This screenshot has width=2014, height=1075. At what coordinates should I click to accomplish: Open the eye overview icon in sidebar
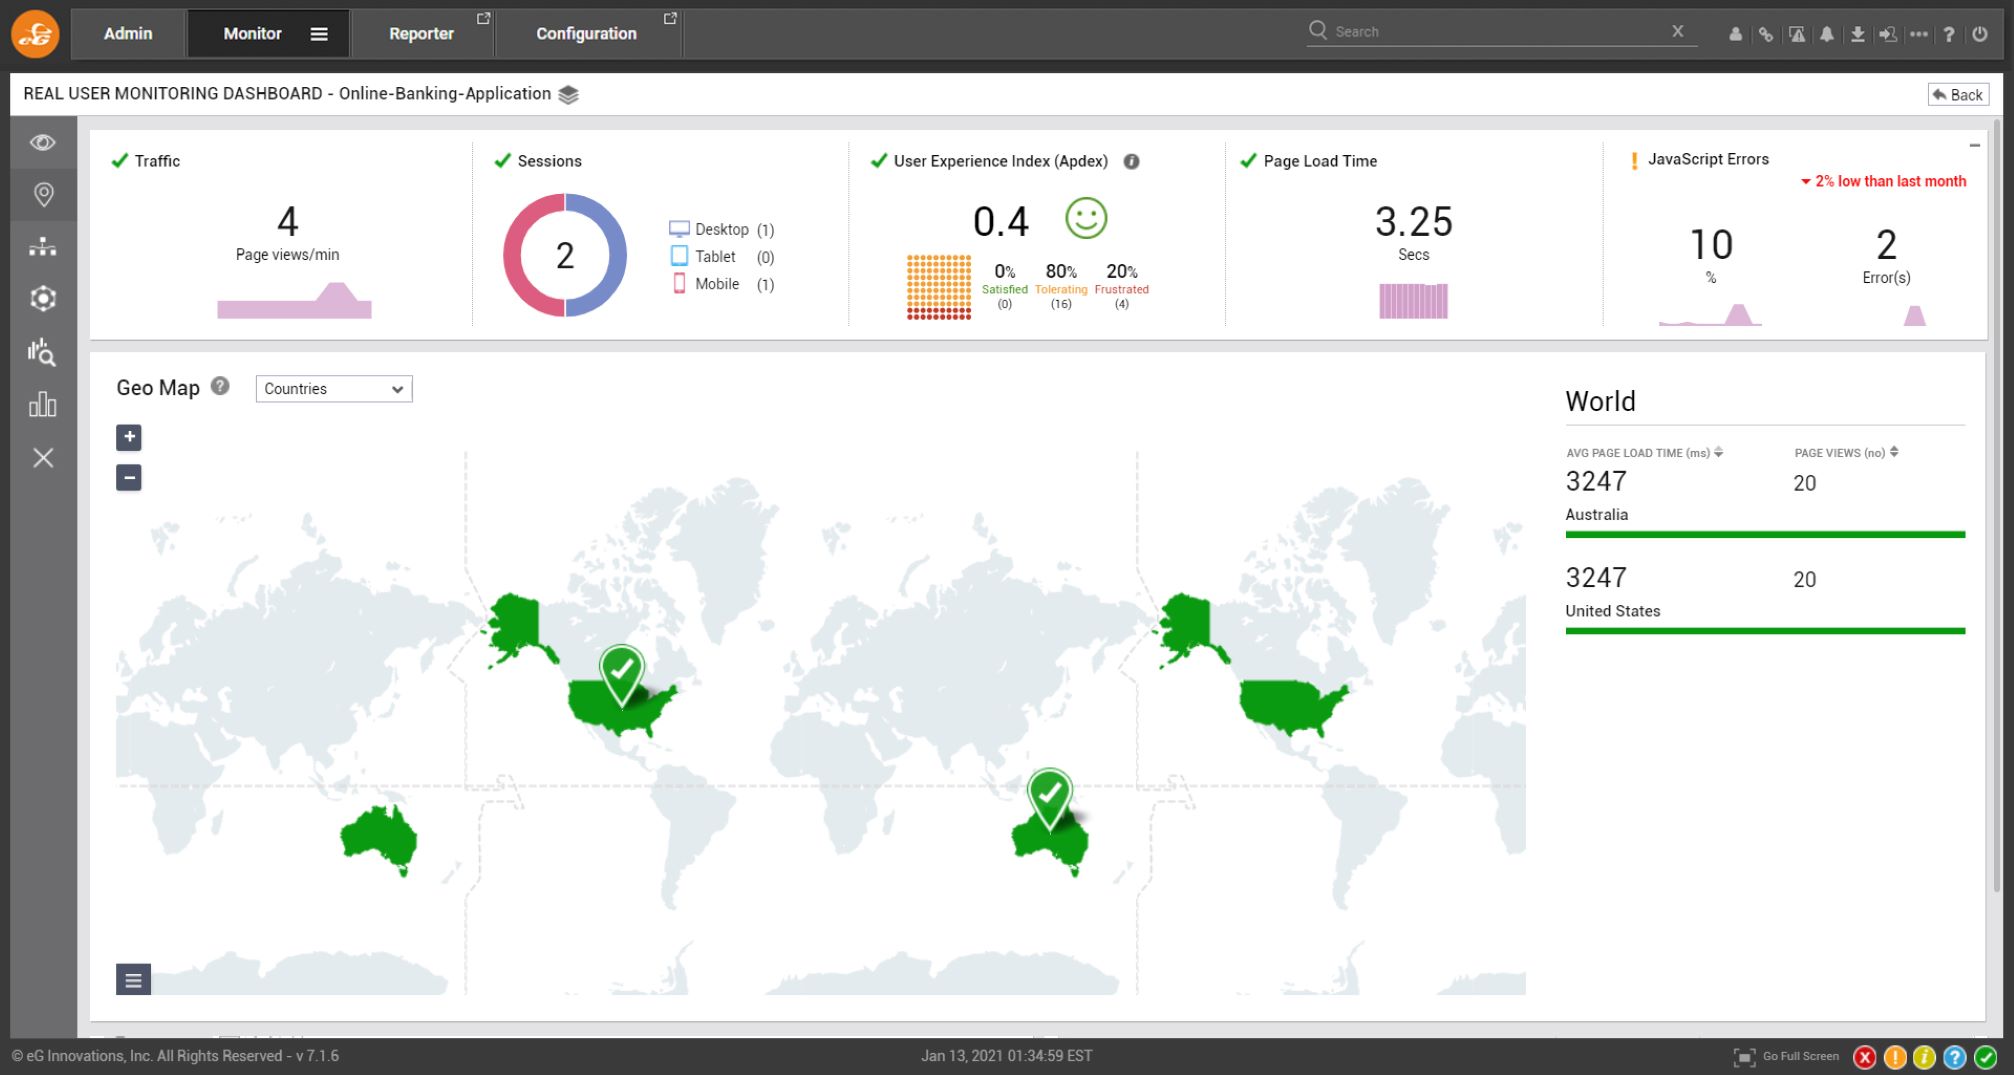(43, 142)
